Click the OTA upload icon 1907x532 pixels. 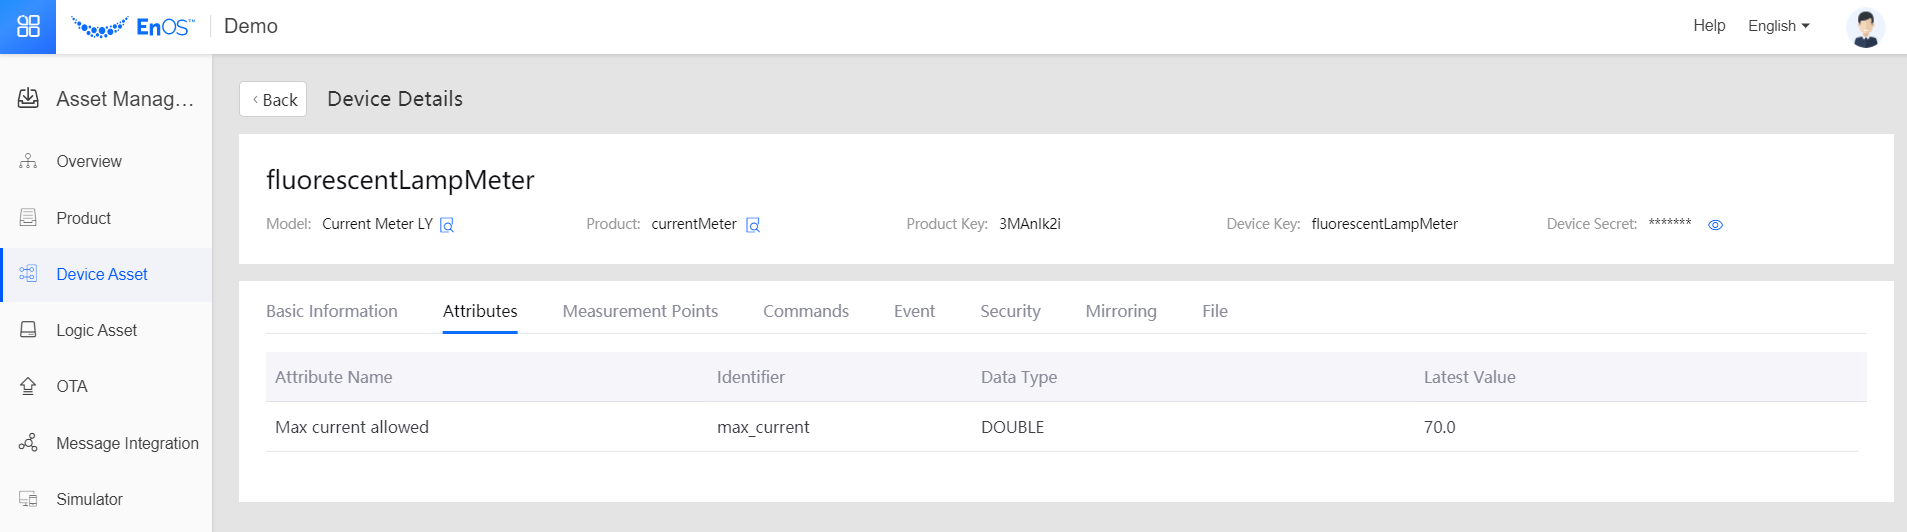(28, 386)
